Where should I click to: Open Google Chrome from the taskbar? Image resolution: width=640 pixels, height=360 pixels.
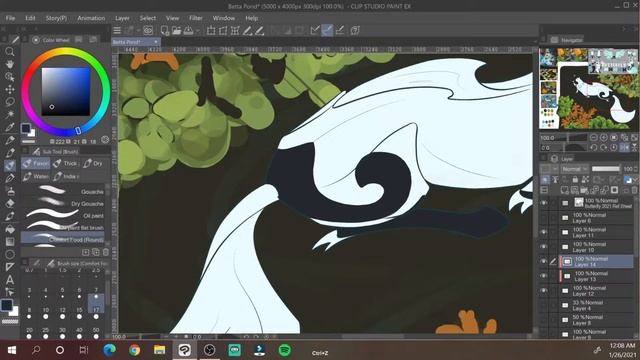tap(134, 350)
